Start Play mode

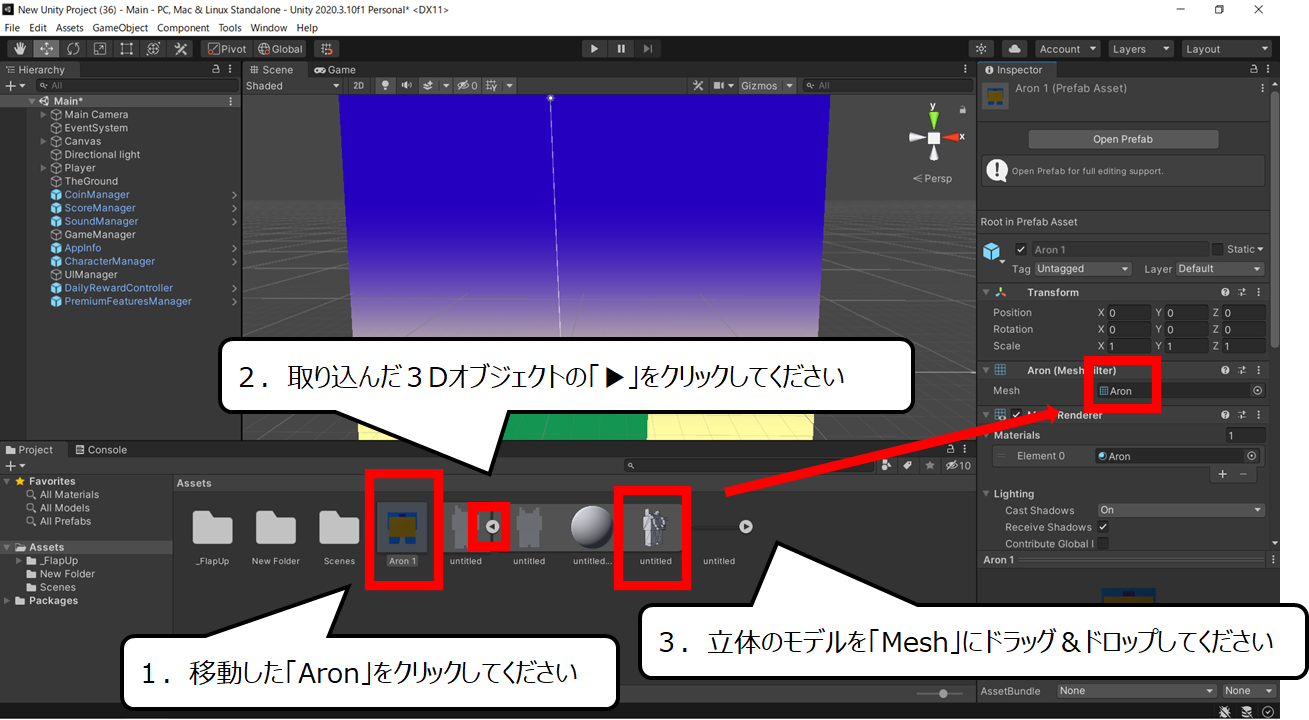[x=594, y=48]
